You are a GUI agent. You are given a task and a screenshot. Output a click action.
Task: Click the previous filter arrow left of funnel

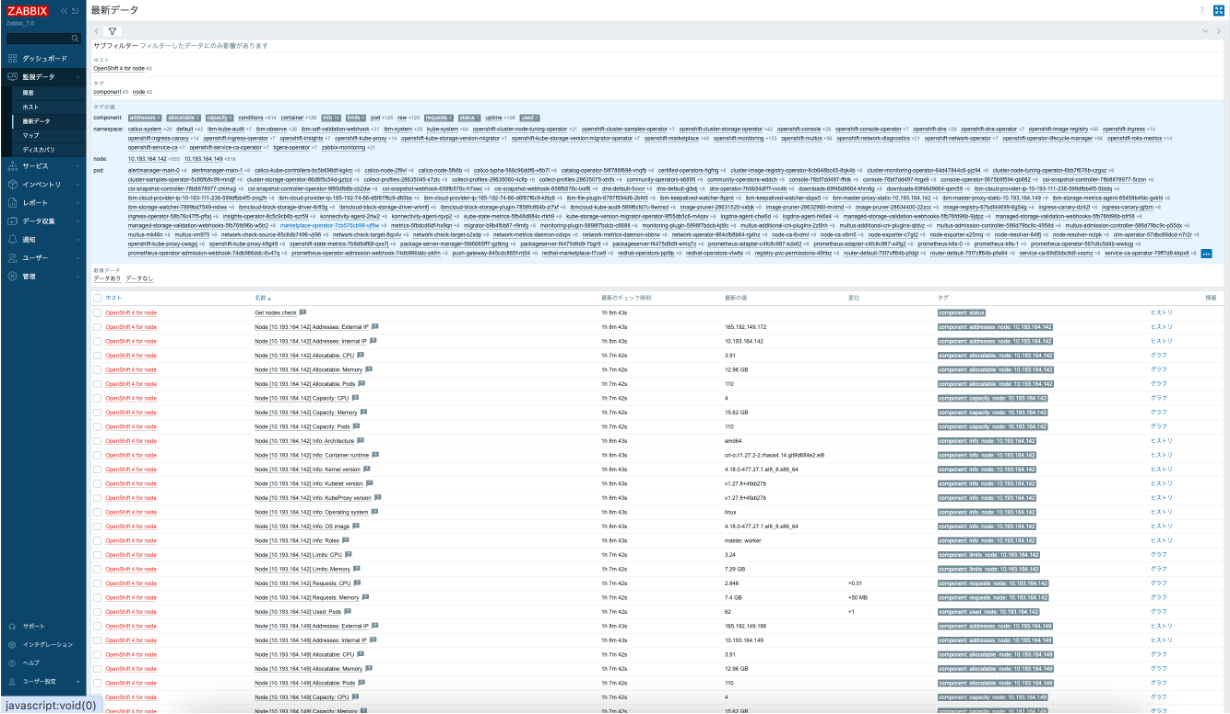(96, 31)
